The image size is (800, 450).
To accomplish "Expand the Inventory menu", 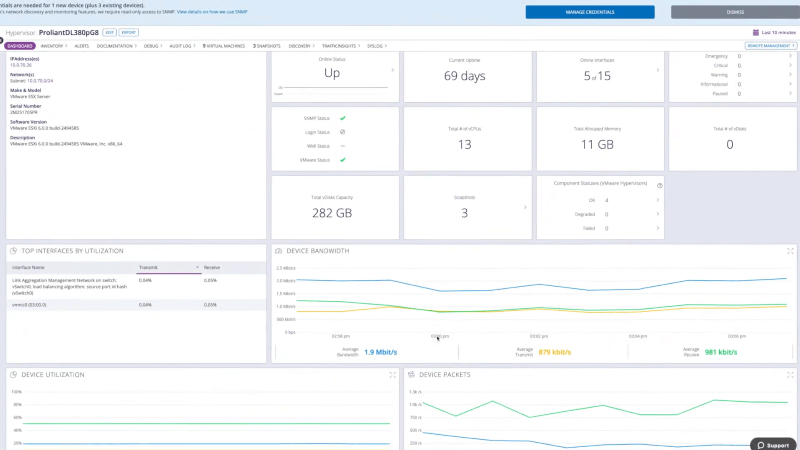I will click(x=54, y=46).
